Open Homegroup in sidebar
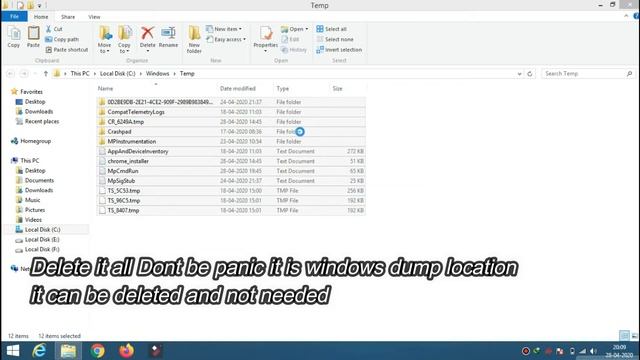This screenshot has height=360, width=640. point(36,141)
